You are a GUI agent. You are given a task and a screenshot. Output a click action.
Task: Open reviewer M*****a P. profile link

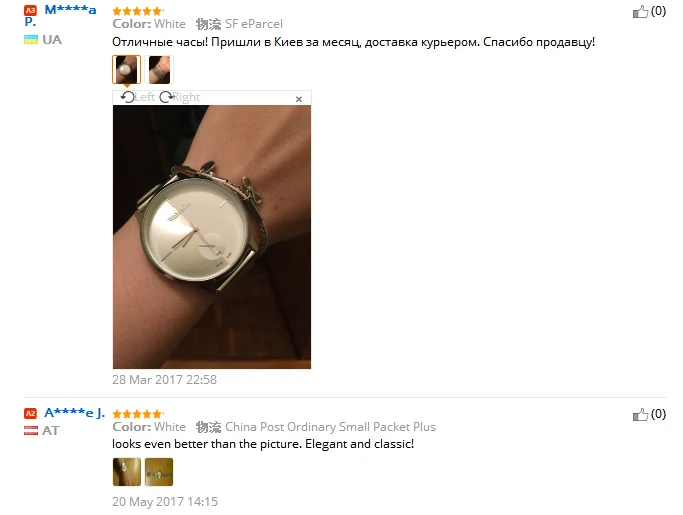[x=61, y=15]
